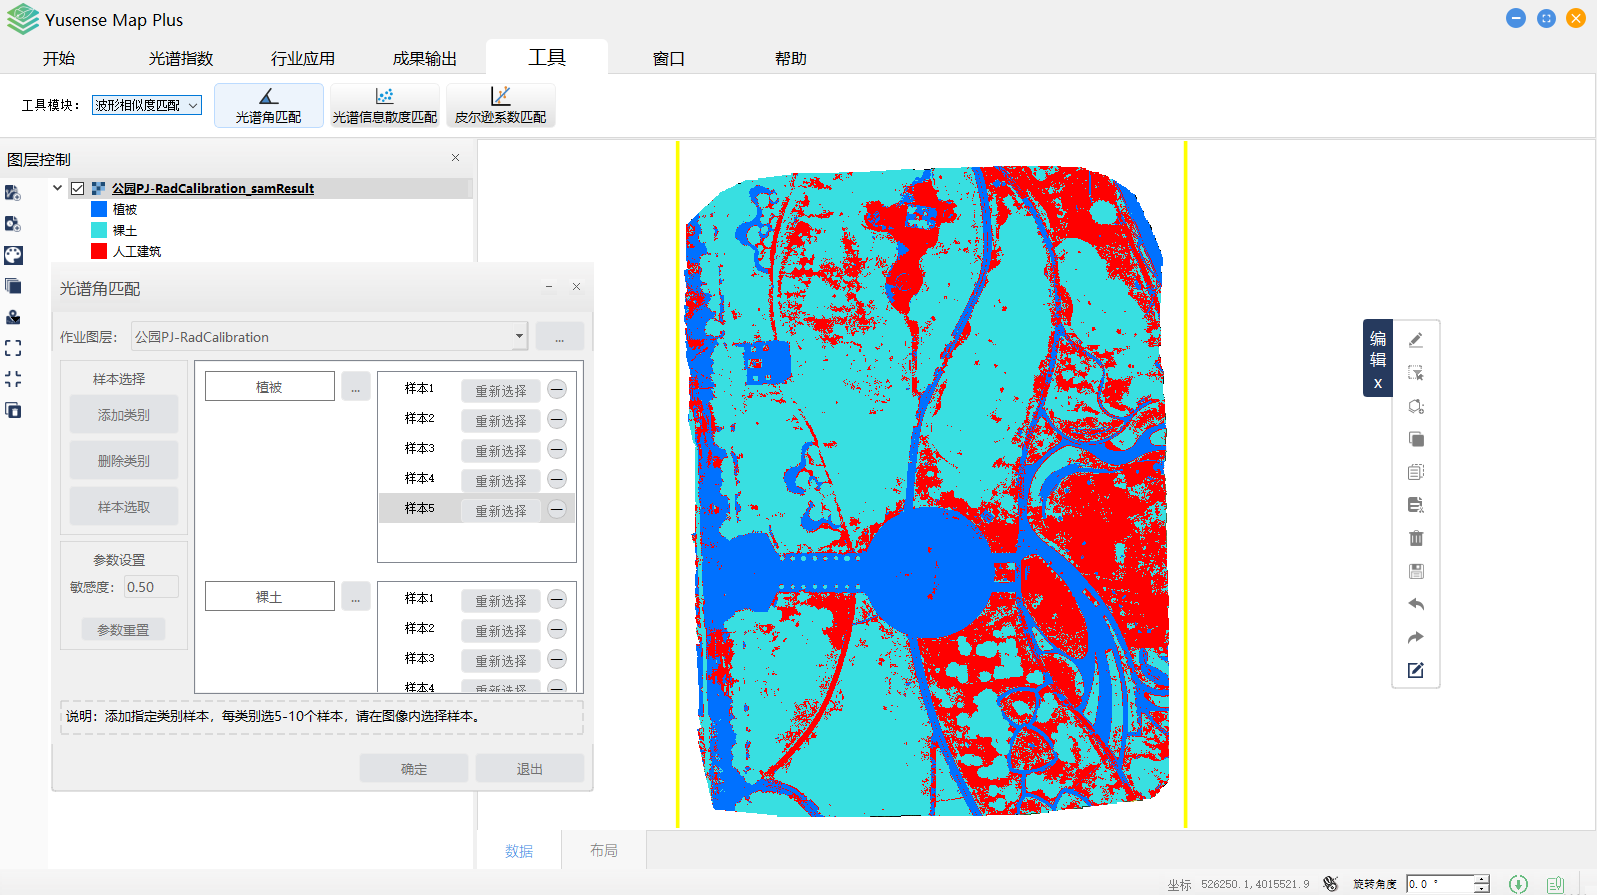This screenshot has width=1597, height=895.
Task: Switch to the 布局 tab
Action: click(x=603, y=850)
